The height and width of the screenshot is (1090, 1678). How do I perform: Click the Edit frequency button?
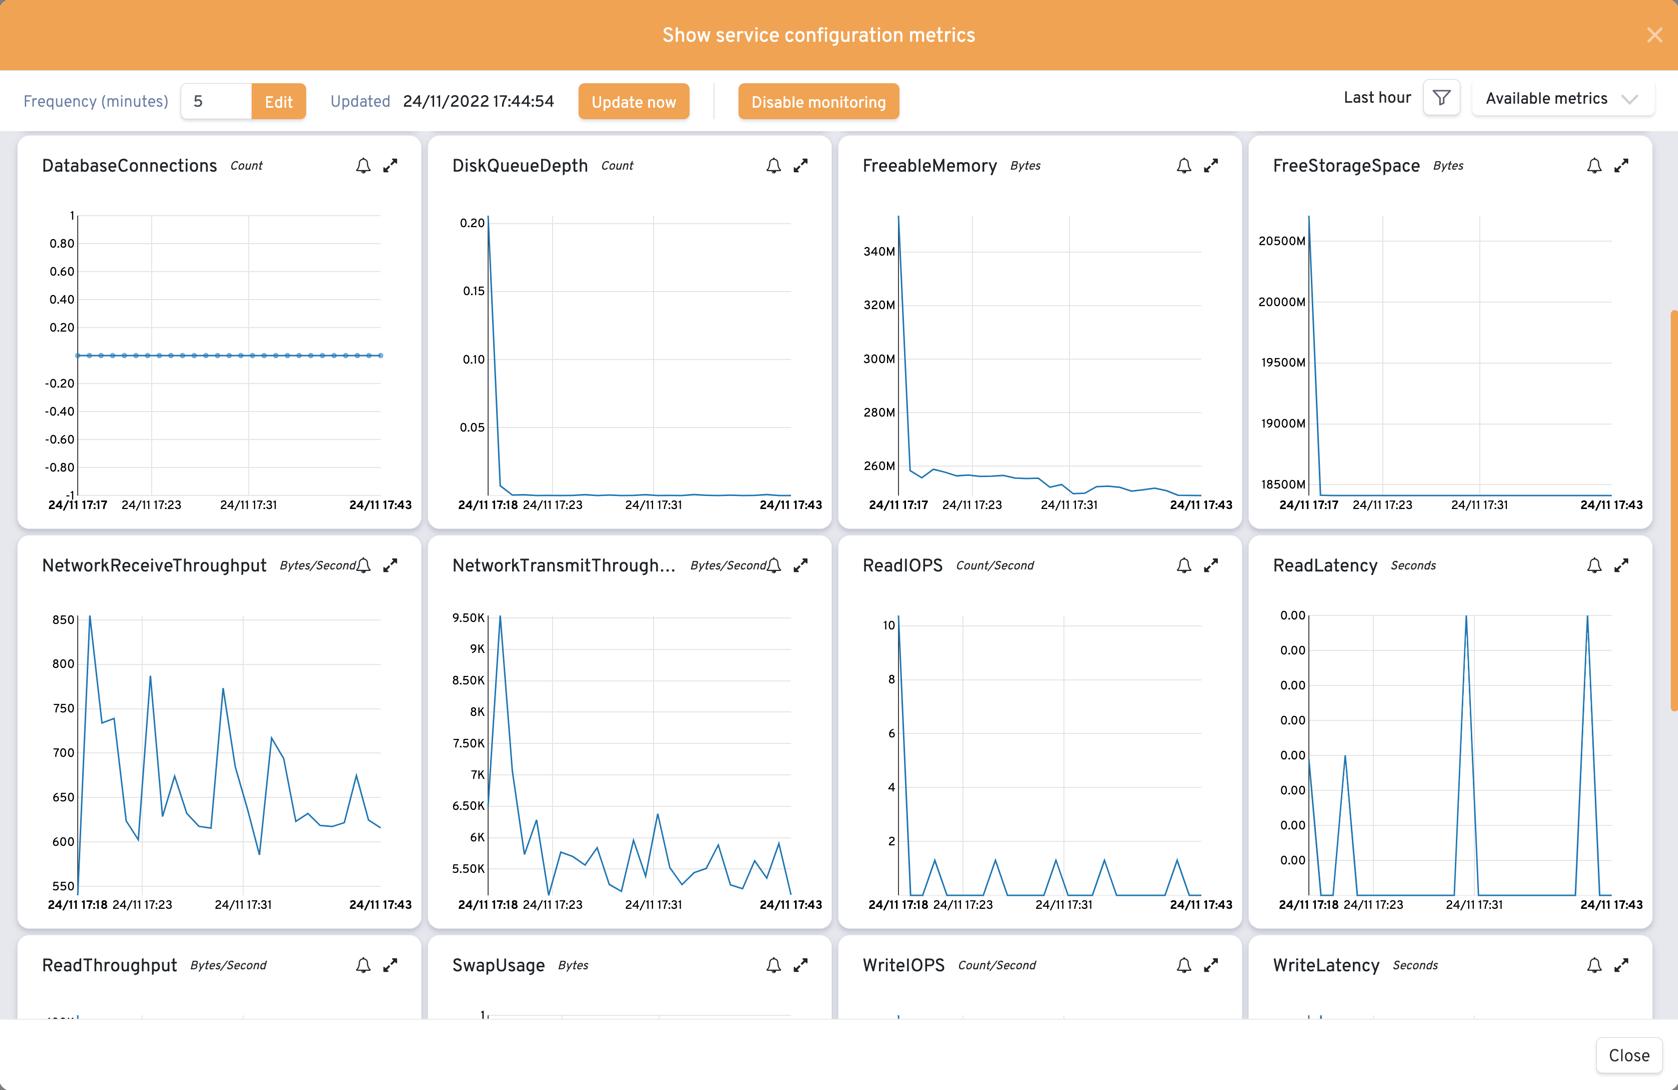click(278, 102)
